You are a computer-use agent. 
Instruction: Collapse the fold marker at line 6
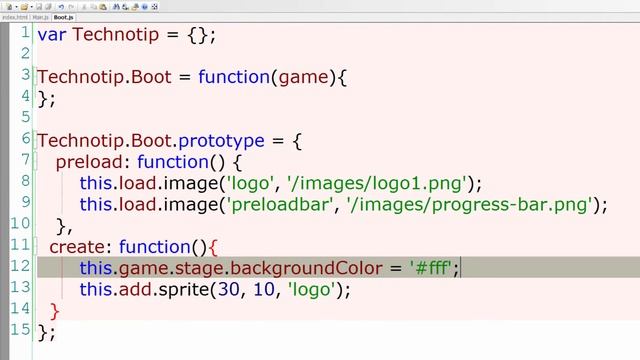tap(36, 140)
